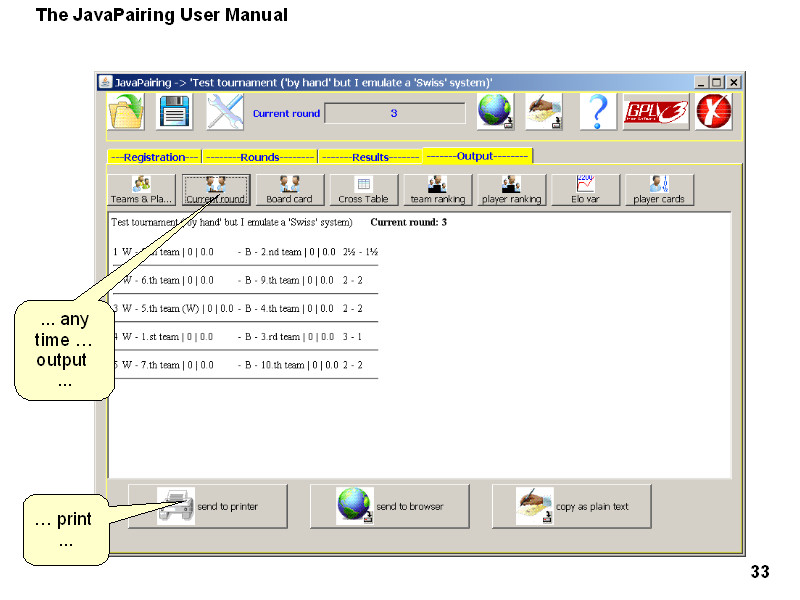The image size is (800, 600).
Task: Select the Output tab
Action: 477,156
